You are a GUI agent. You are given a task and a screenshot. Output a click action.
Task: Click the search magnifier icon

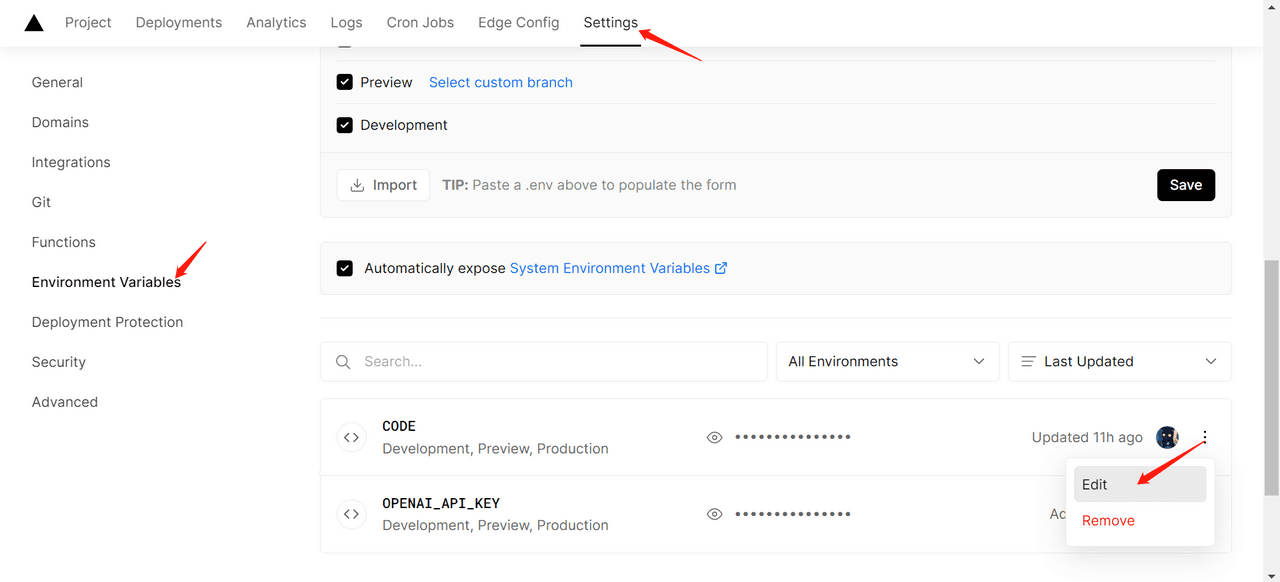[343, 362]
